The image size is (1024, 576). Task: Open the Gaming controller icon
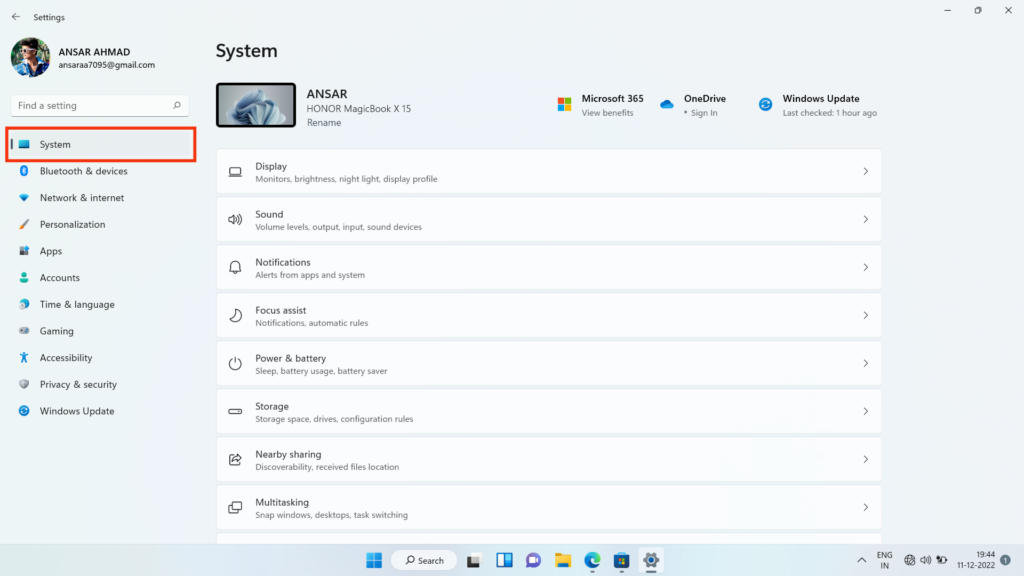pyautogui.click(x=24, y=331)
